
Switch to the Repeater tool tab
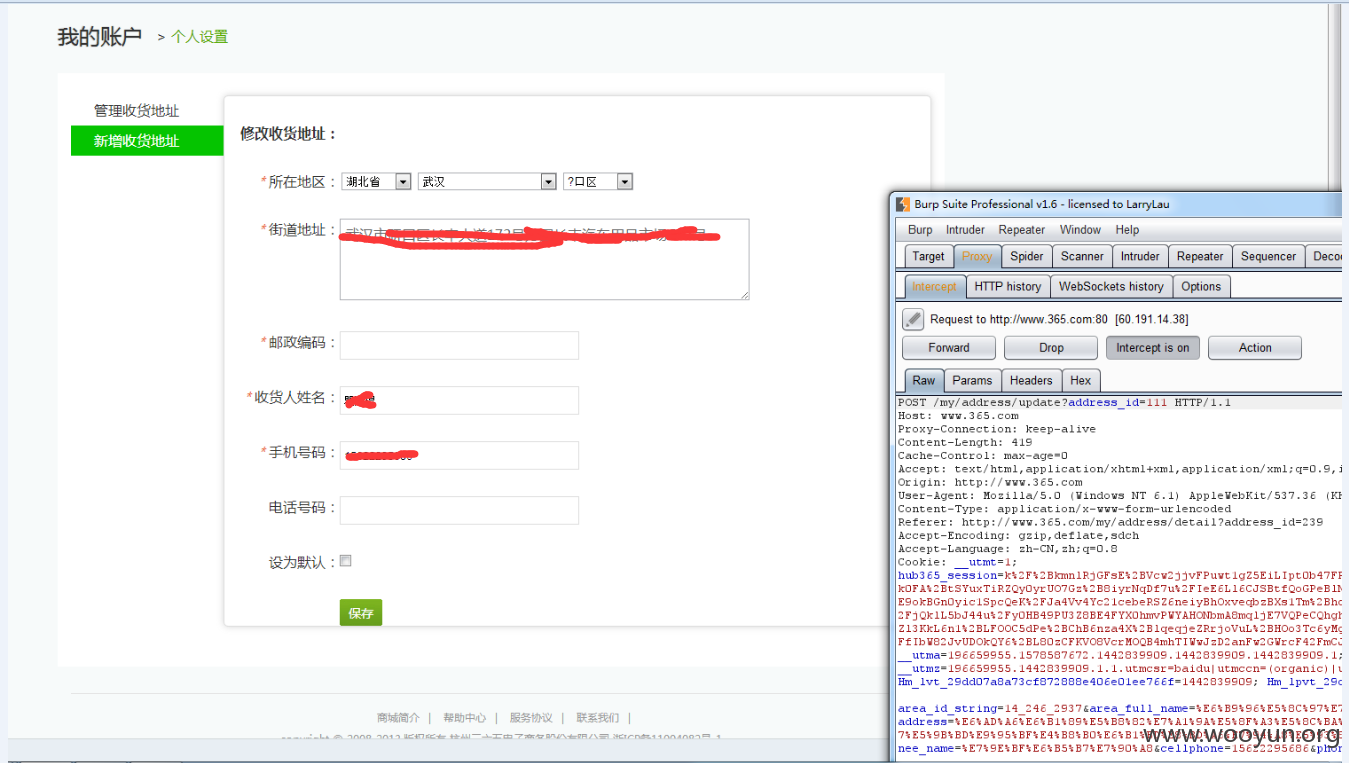(x=1200, y=256)
